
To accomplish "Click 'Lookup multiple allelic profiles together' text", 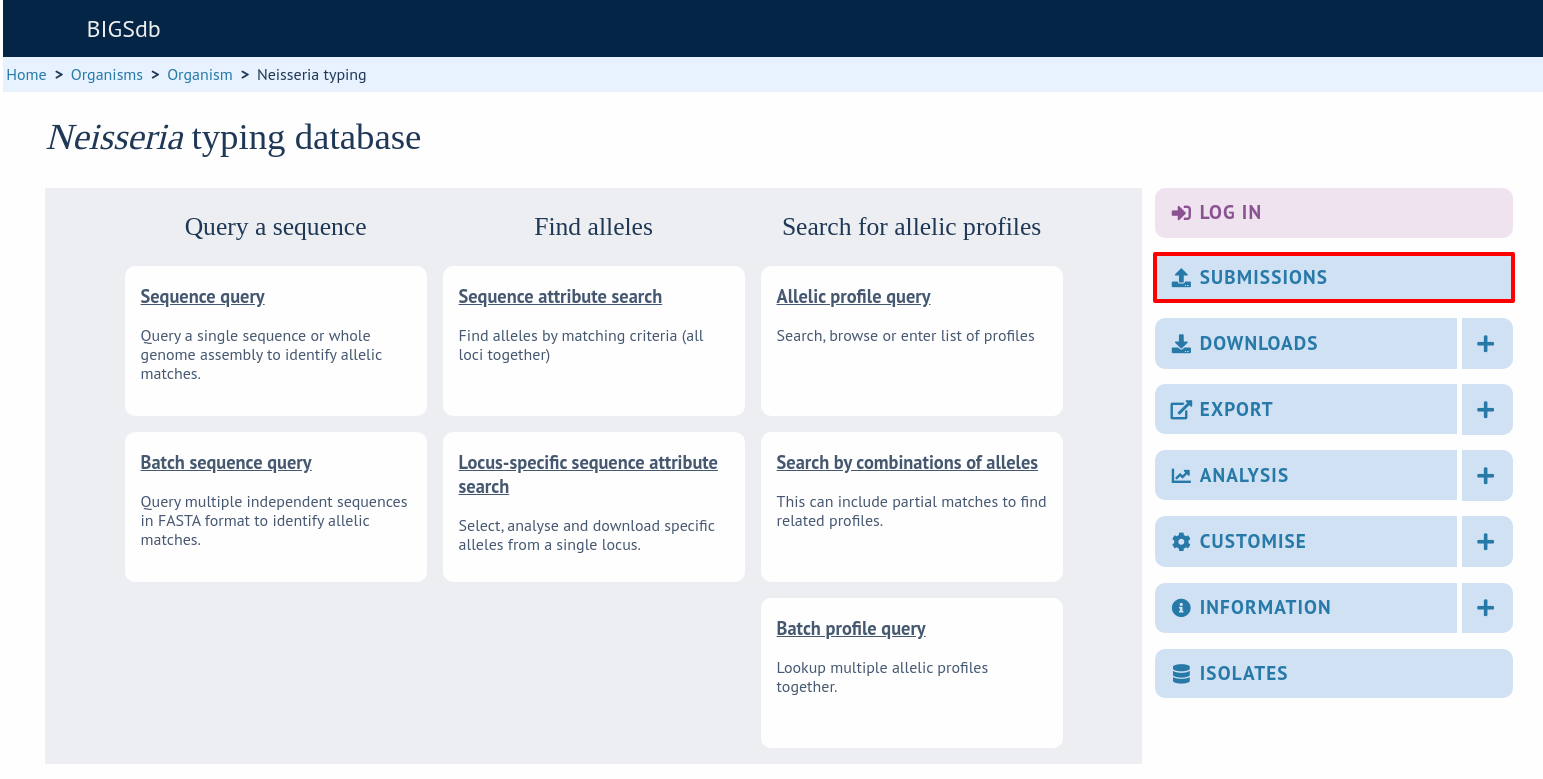I will click(882, 677).
